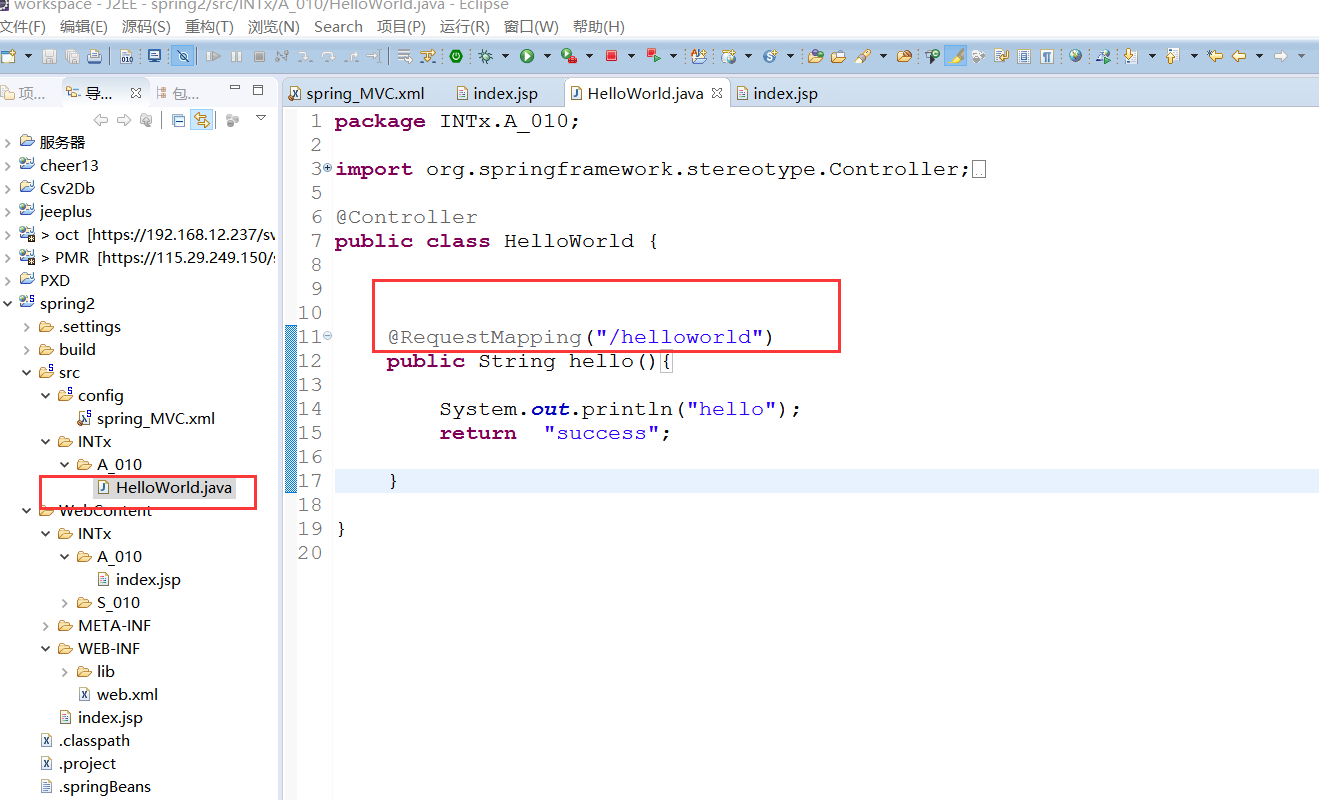
Task: Expand the jeeplus project node
Action: pos(8,211)
